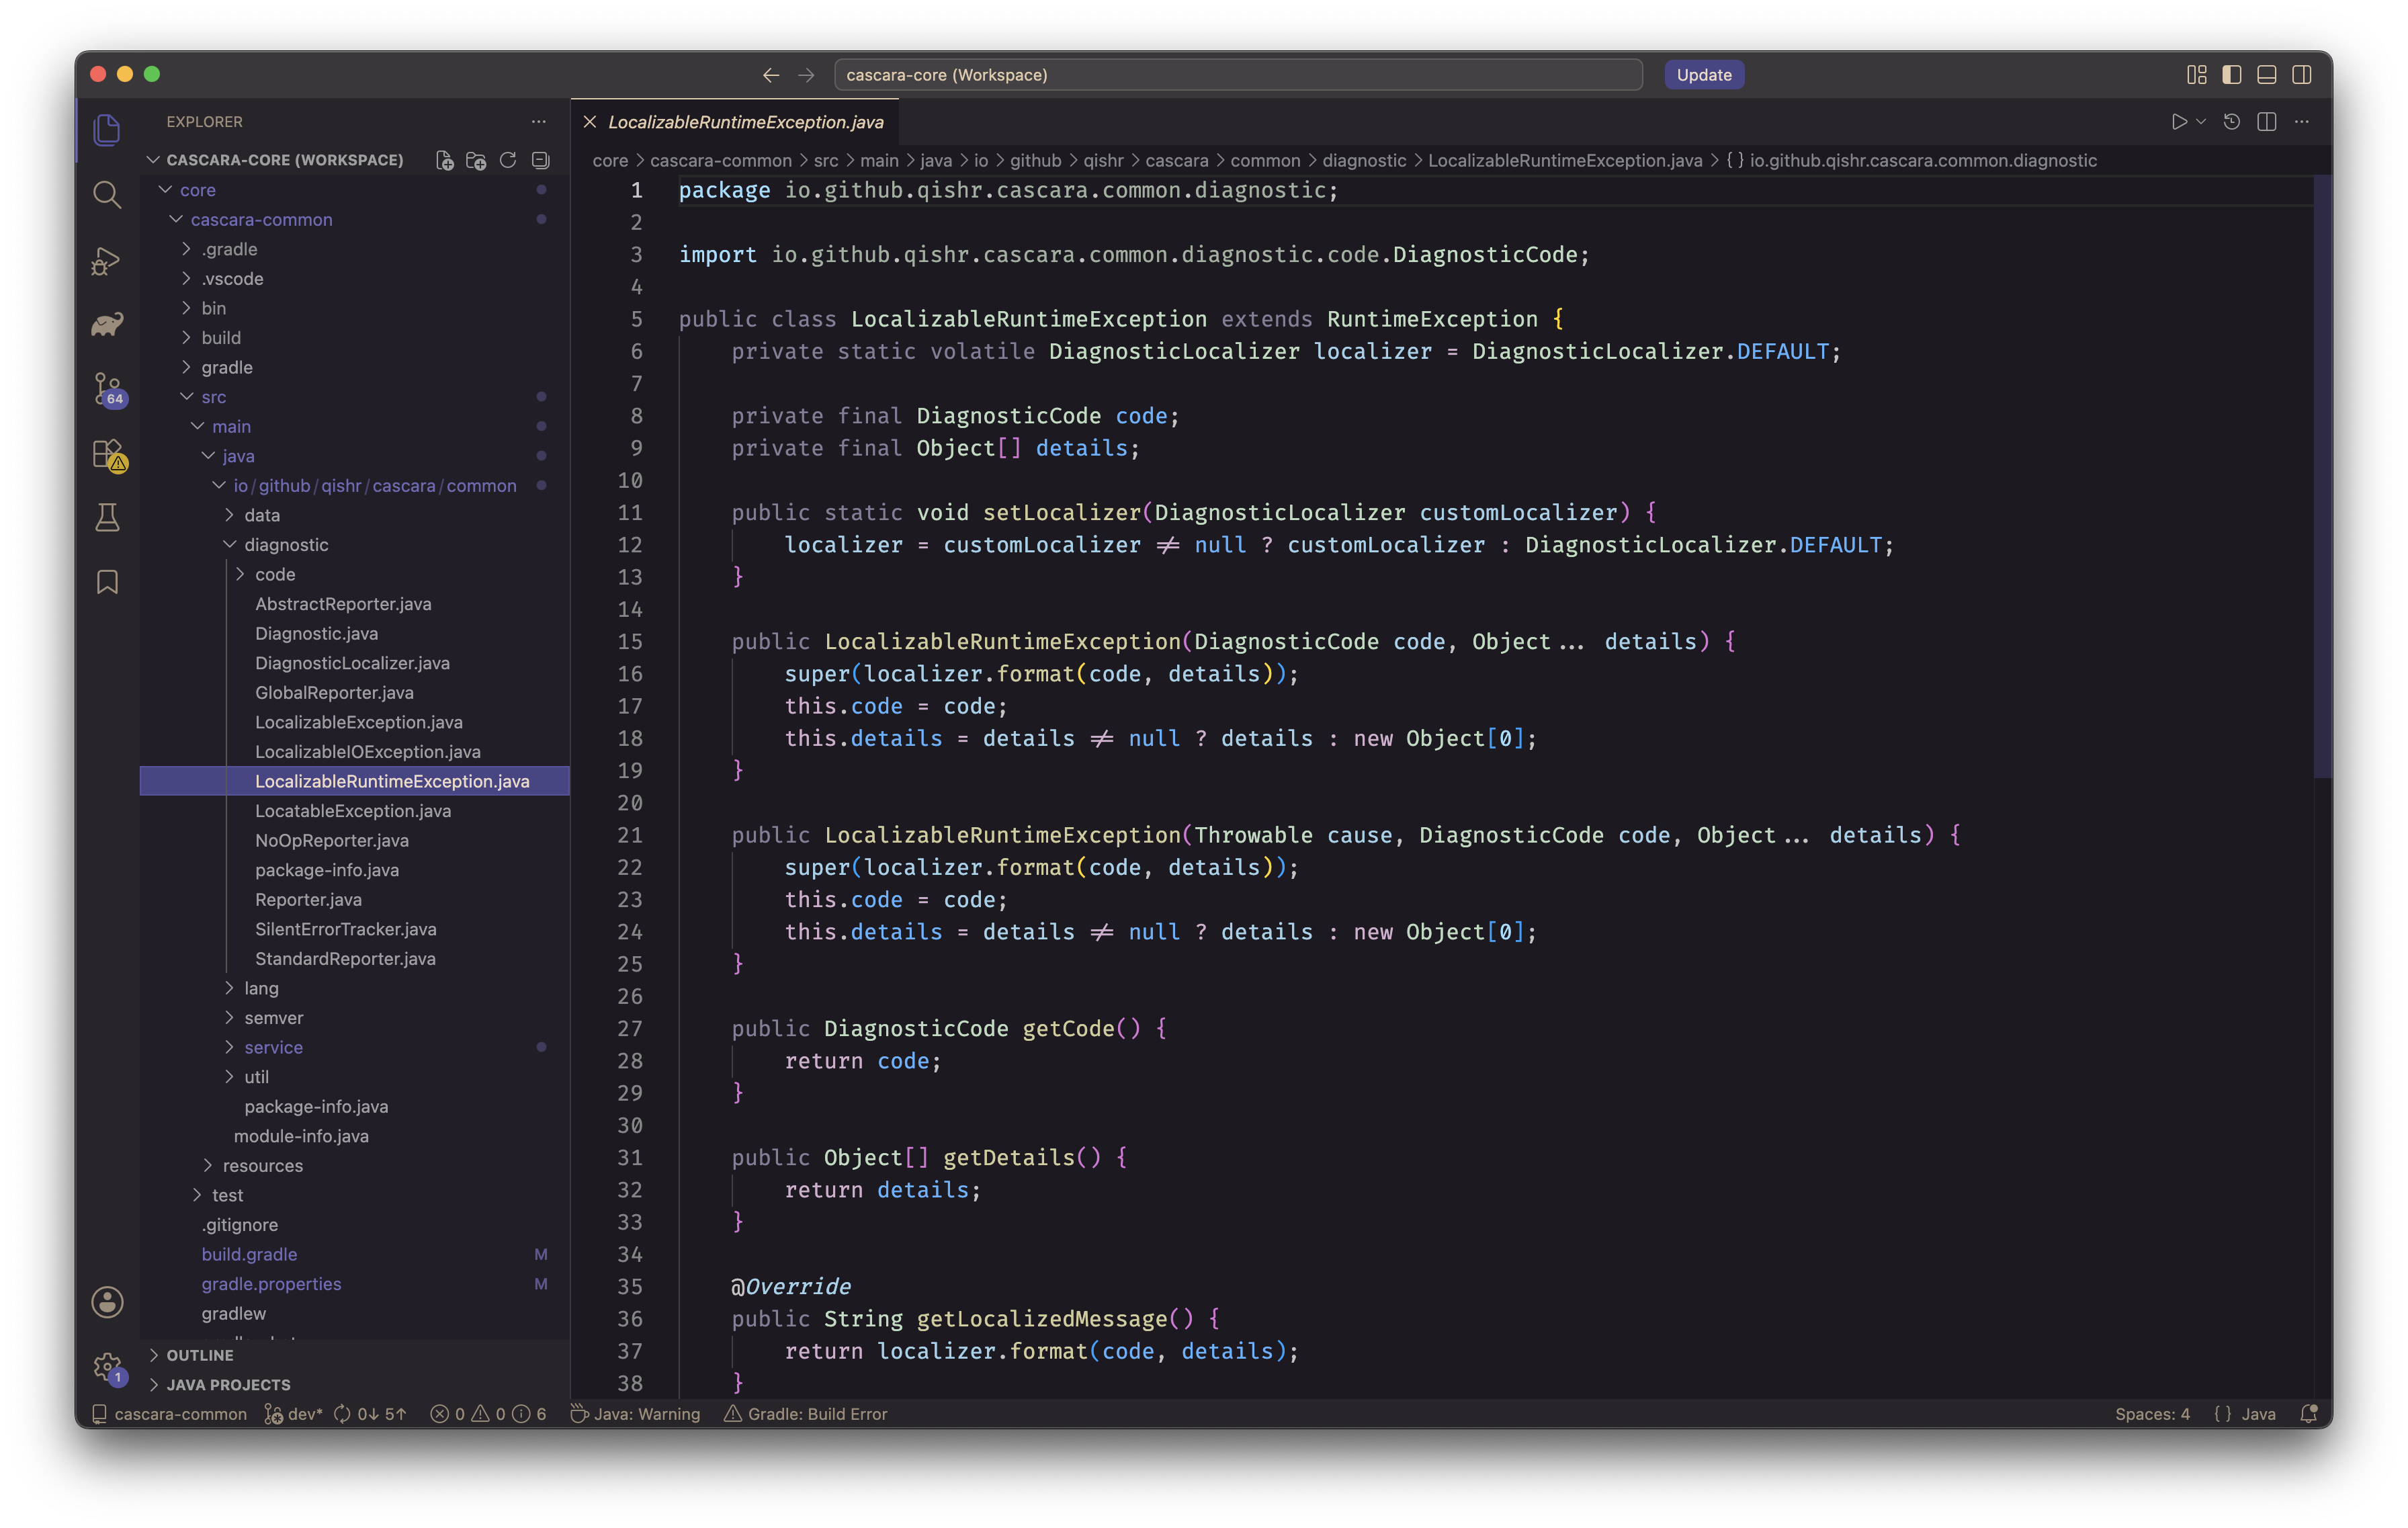Synchronize changes 0 down 5 up
The width and height of the screenshot is (2408, 1528).
click(371, 1414)
